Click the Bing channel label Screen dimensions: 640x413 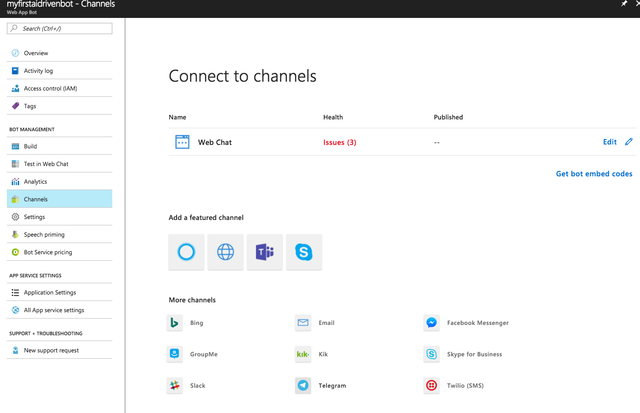pos(196,323)
